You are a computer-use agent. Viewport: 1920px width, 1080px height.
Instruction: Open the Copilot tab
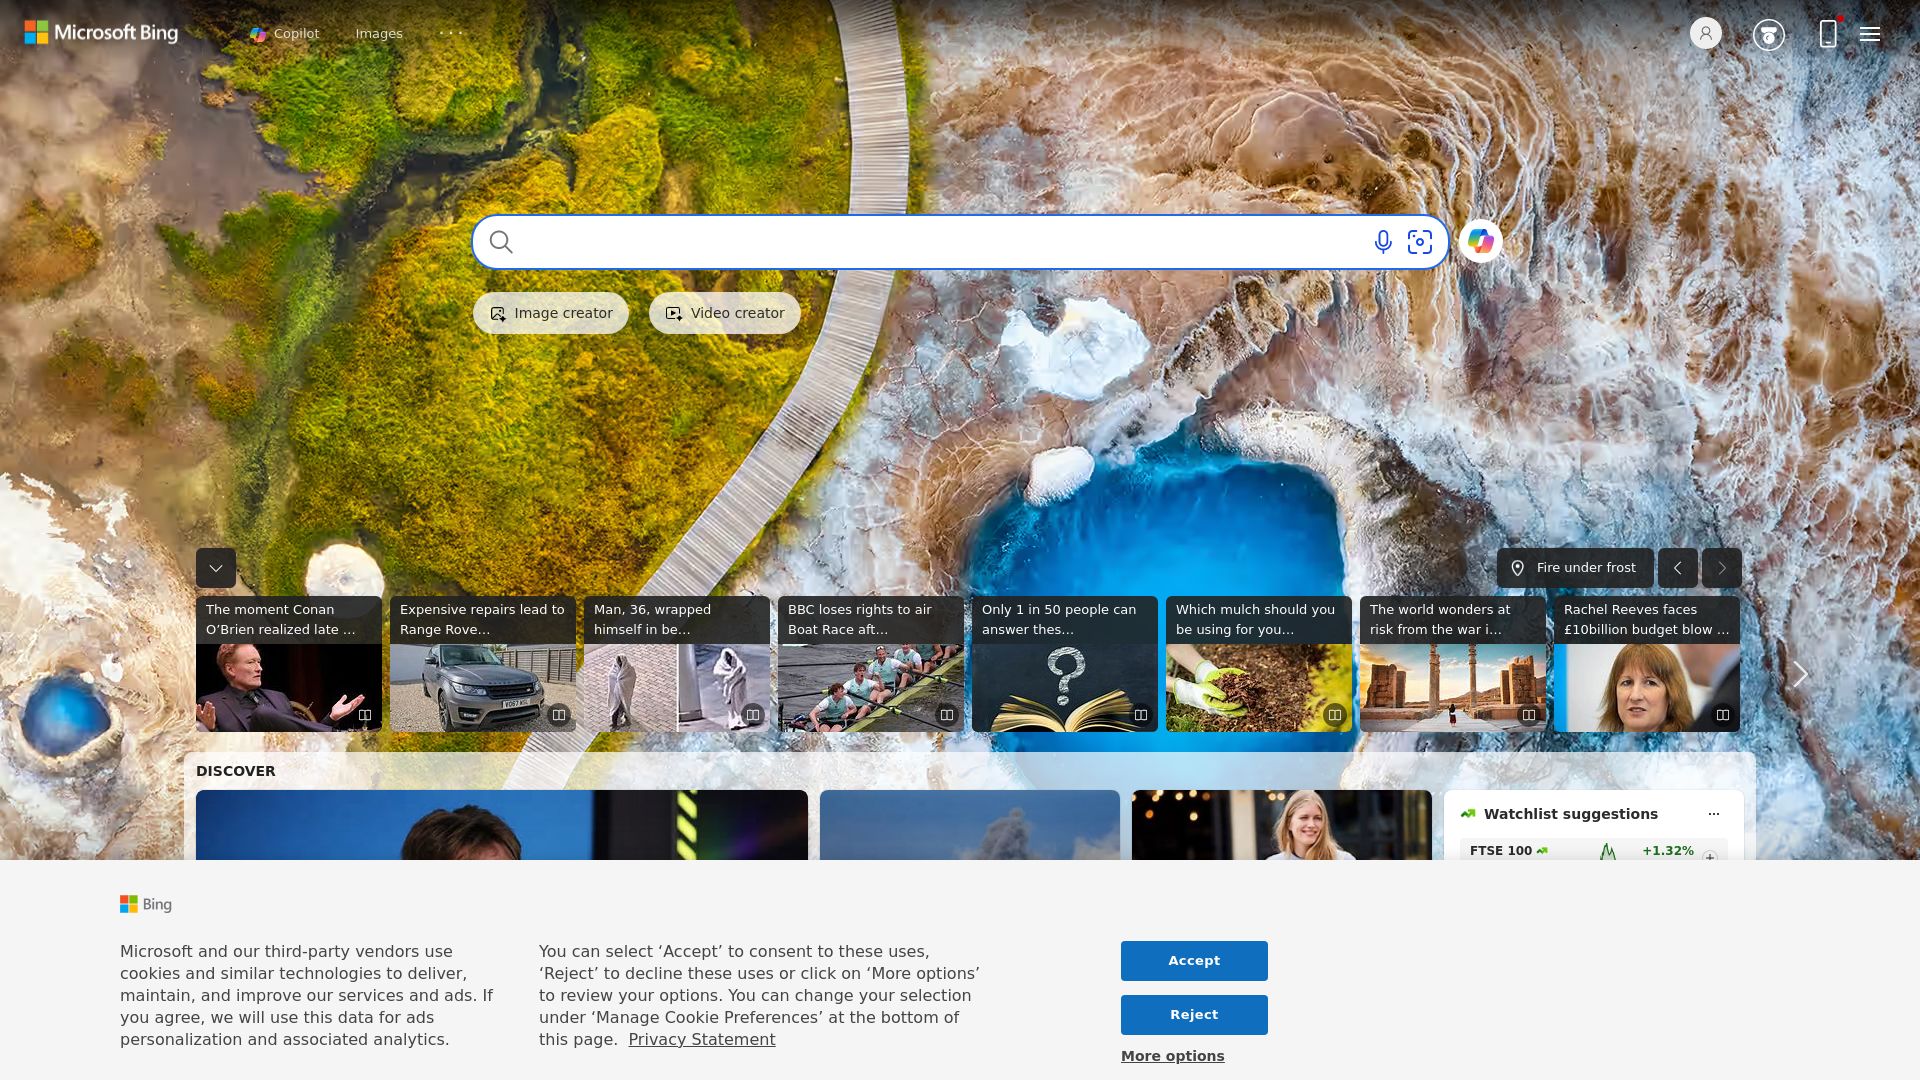(295, 33)
